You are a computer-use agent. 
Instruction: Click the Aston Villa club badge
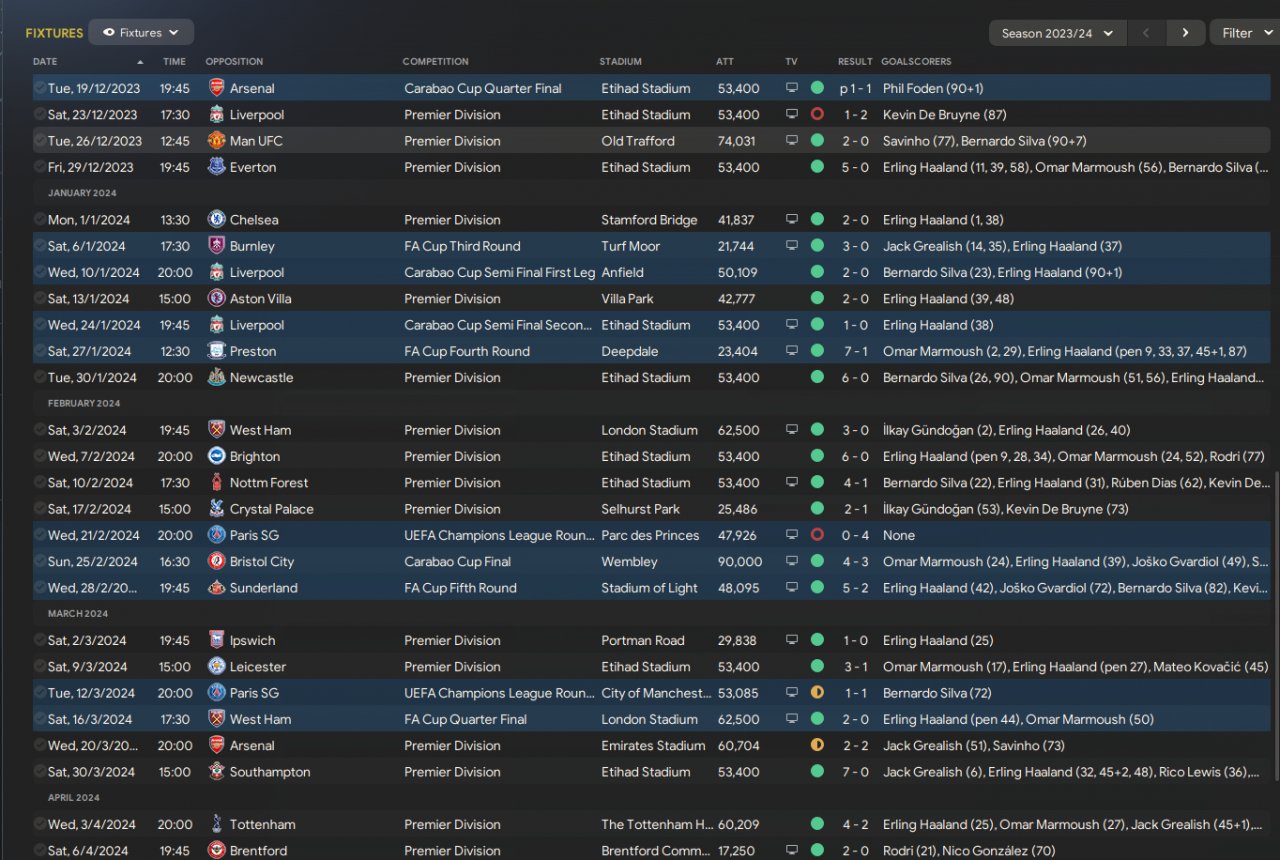(216, 298)
